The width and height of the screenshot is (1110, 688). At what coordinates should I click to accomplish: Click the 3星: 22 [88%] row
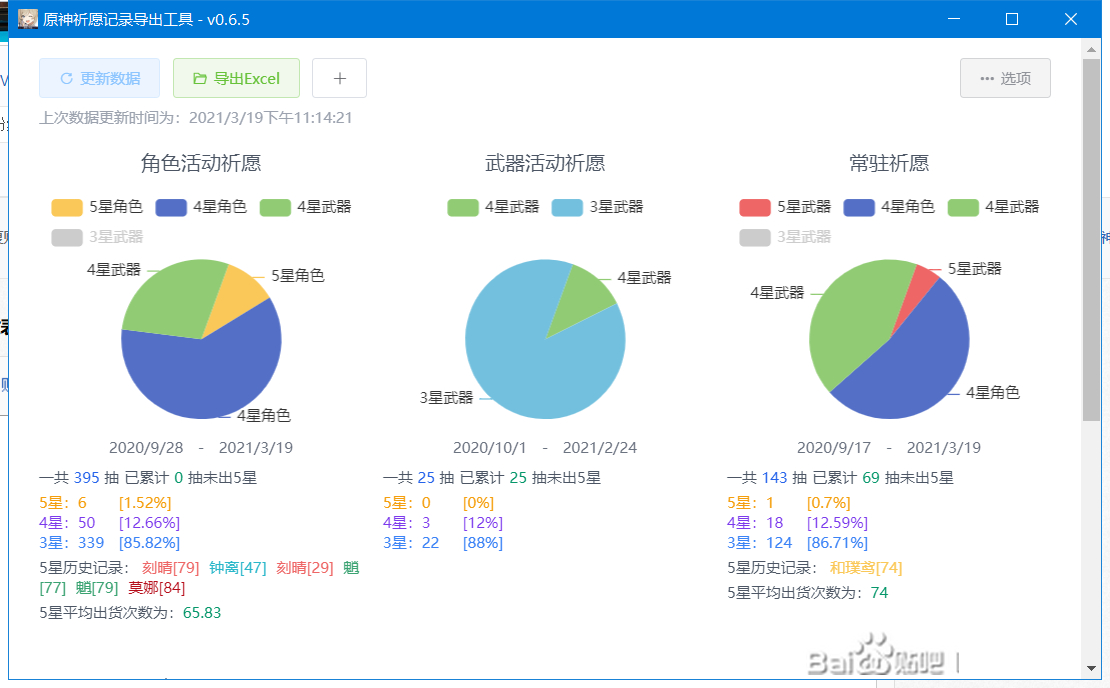point(443,542)
